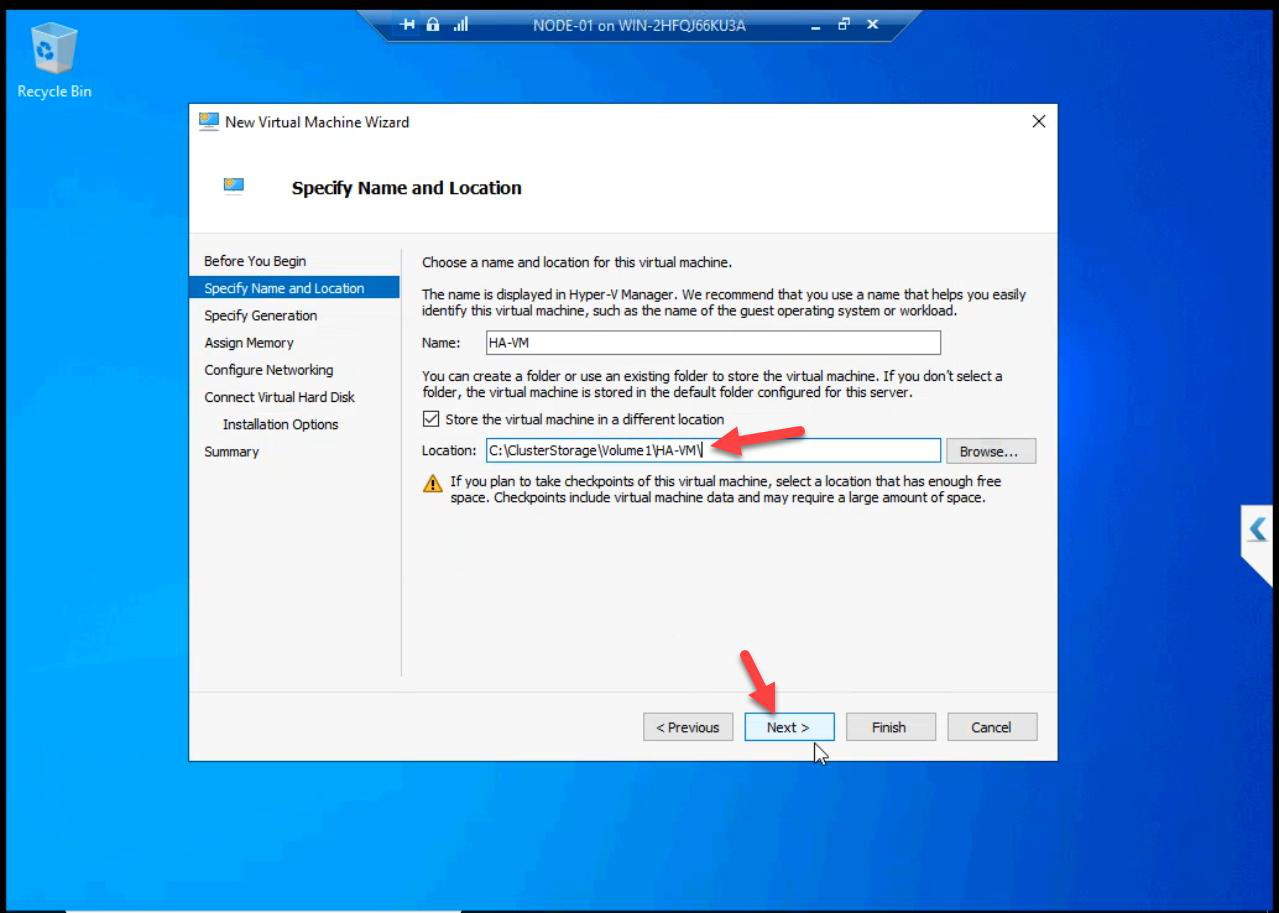Click the NODE-01 on WIN-2HFQJ66KU3A title text
The width and height of the screenshot is (1279, 913).
pyautogui.click(x=640, y=25)
